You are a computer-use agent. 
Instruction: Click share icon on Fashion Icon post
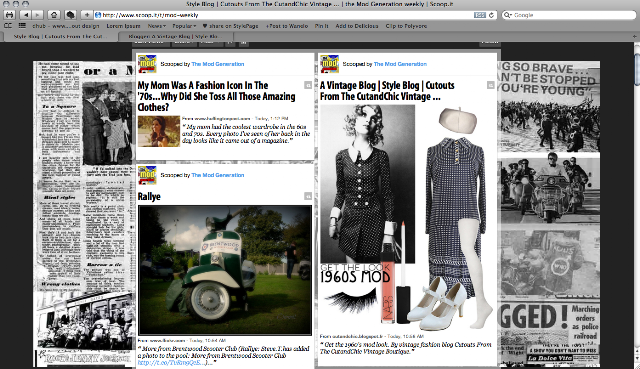tap(308, 85)
